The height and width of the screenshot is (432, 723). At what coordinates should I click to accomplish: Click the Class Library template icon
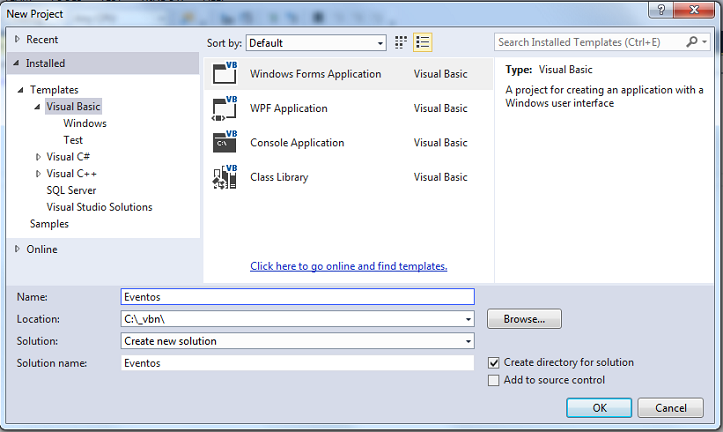pos(225,177)
